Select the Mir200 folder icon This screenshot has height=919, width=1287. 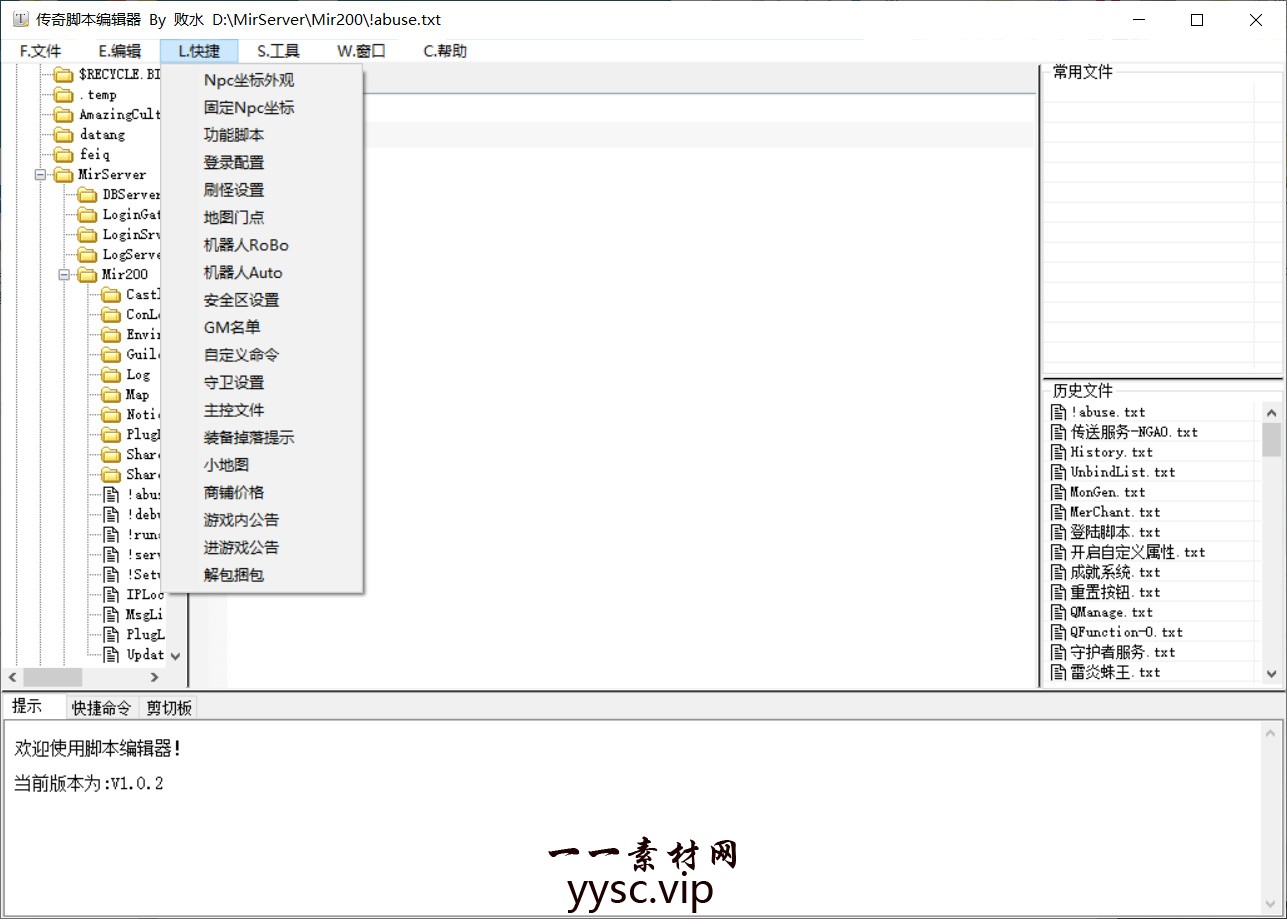point(88,275)
